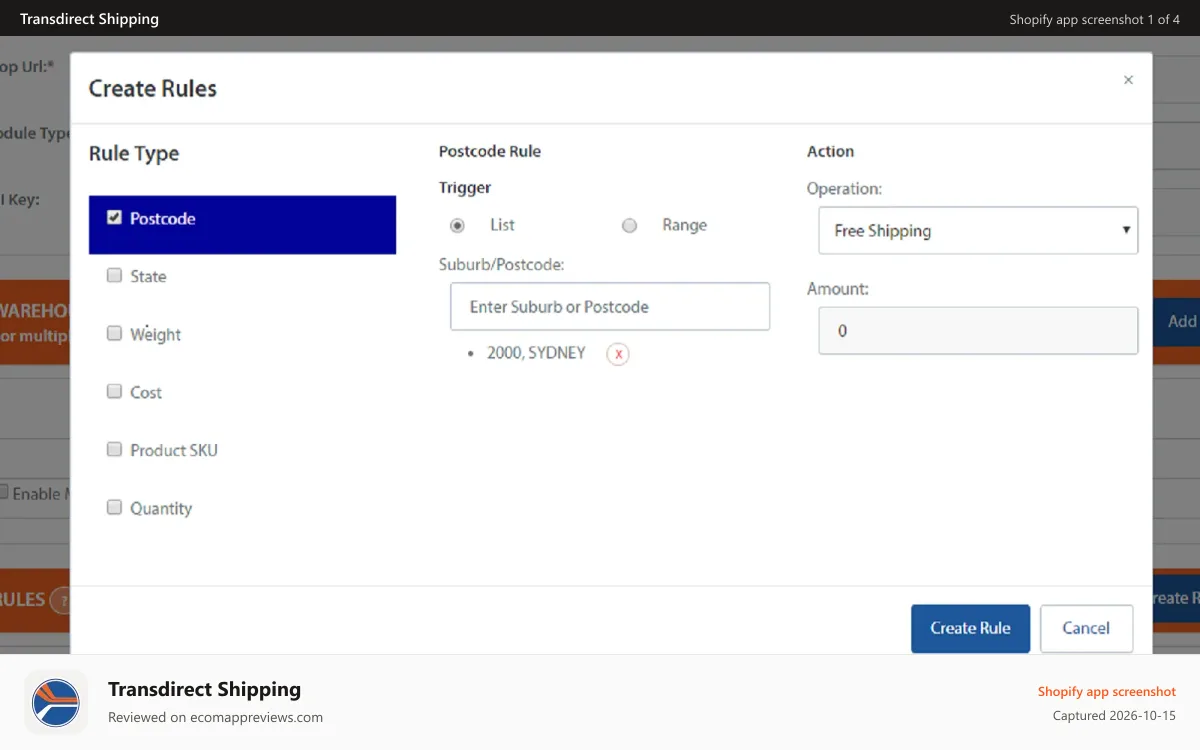This screenshot has width=1200, height=750.
Task: Click the Rule Type heading
Action: tap(134, 153)
